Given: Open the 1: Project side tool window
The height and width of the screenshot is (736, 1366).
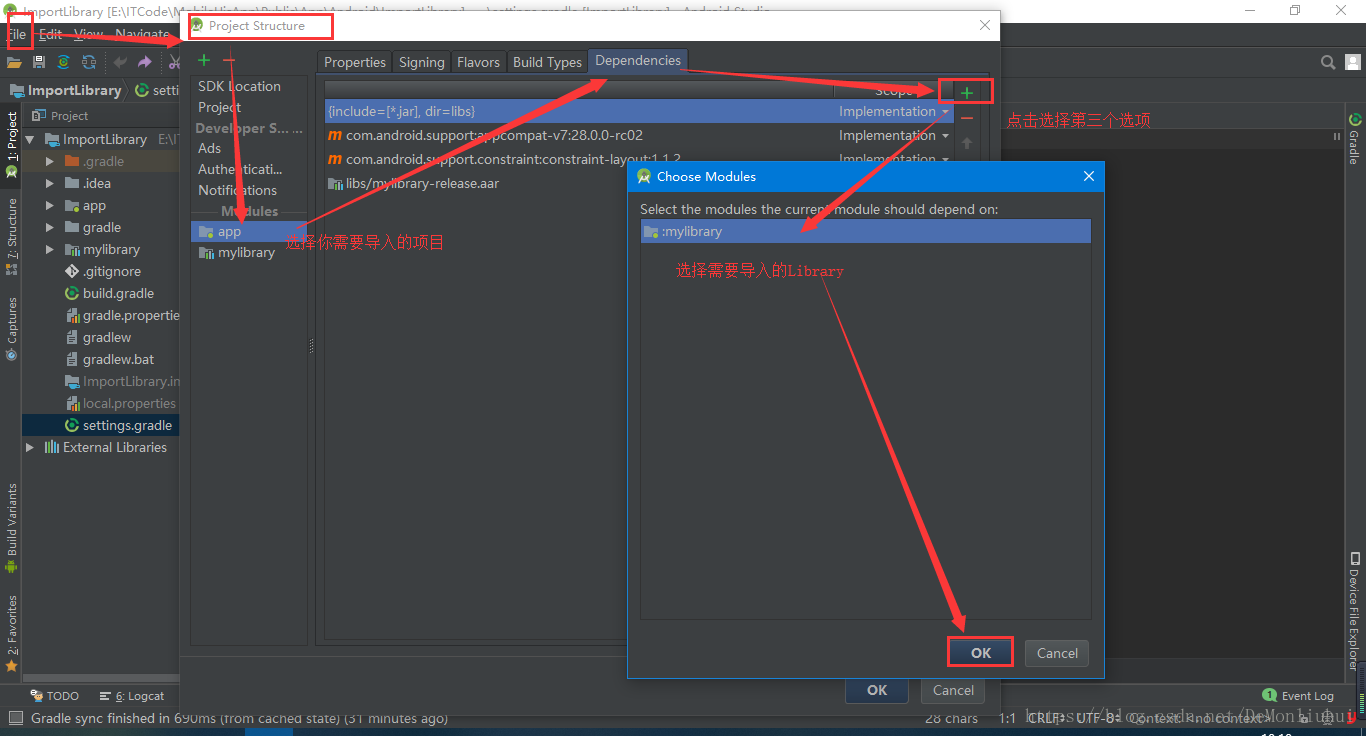Looking at the screenshot, I should [x=11, y=145].
